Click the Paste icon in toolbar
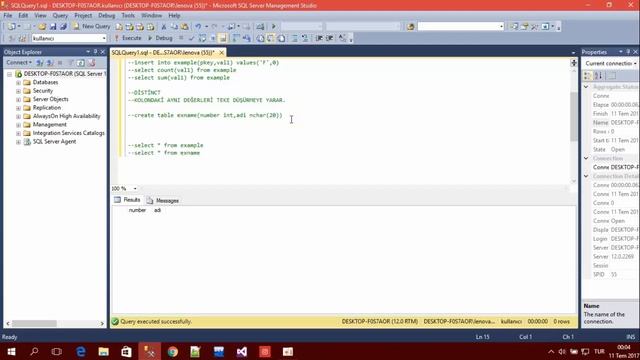Image resolution: width=640 pixels, height=360 pixels. 184,27
